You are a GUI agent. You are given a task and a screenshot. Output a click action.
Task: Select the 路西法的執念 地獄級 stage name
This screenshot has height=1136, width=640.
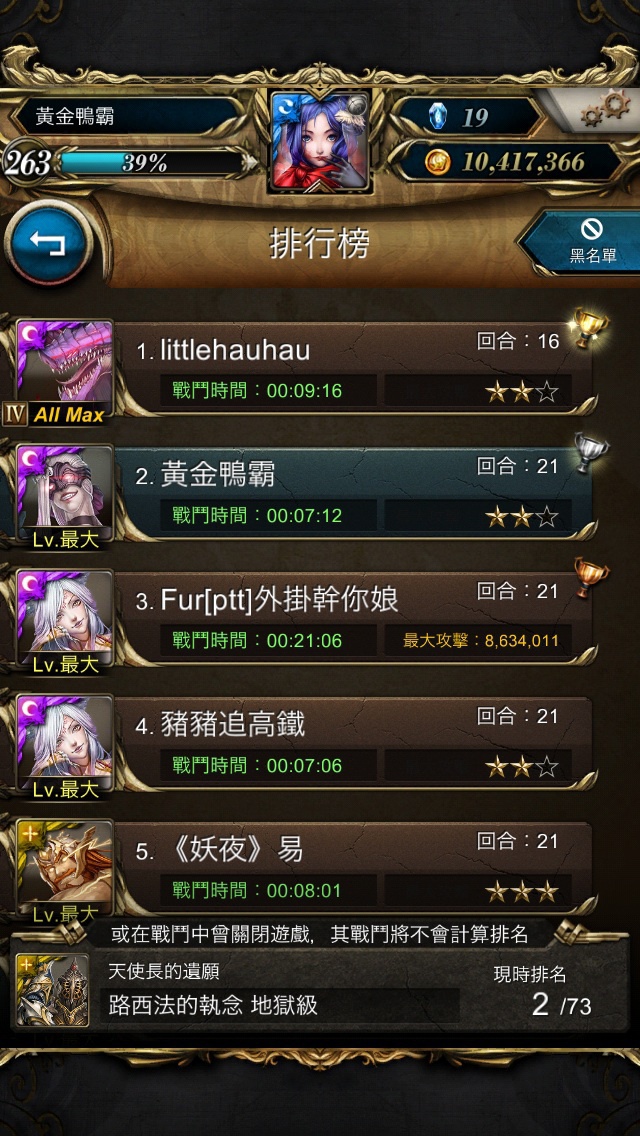pos(213,1005)
